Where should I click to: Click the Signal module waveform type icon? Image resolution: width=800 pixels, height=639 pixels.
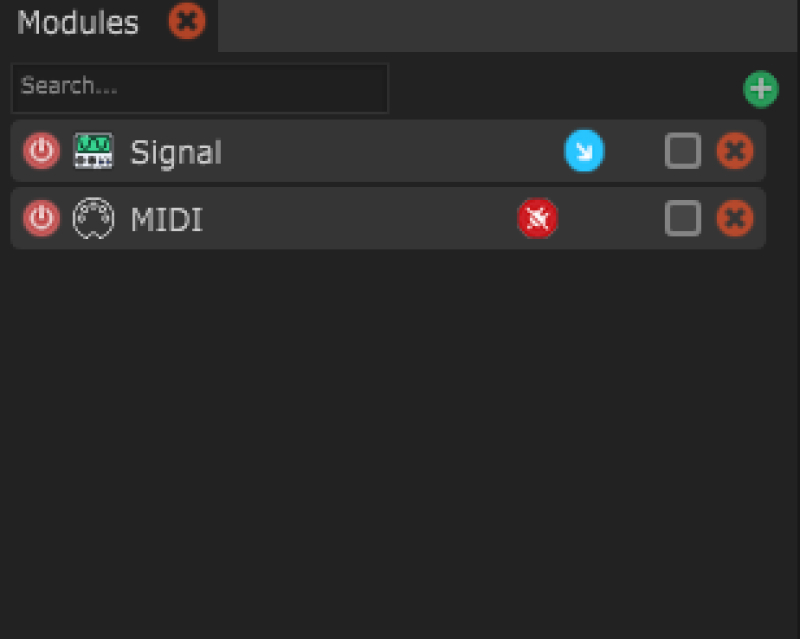(93, 152)
